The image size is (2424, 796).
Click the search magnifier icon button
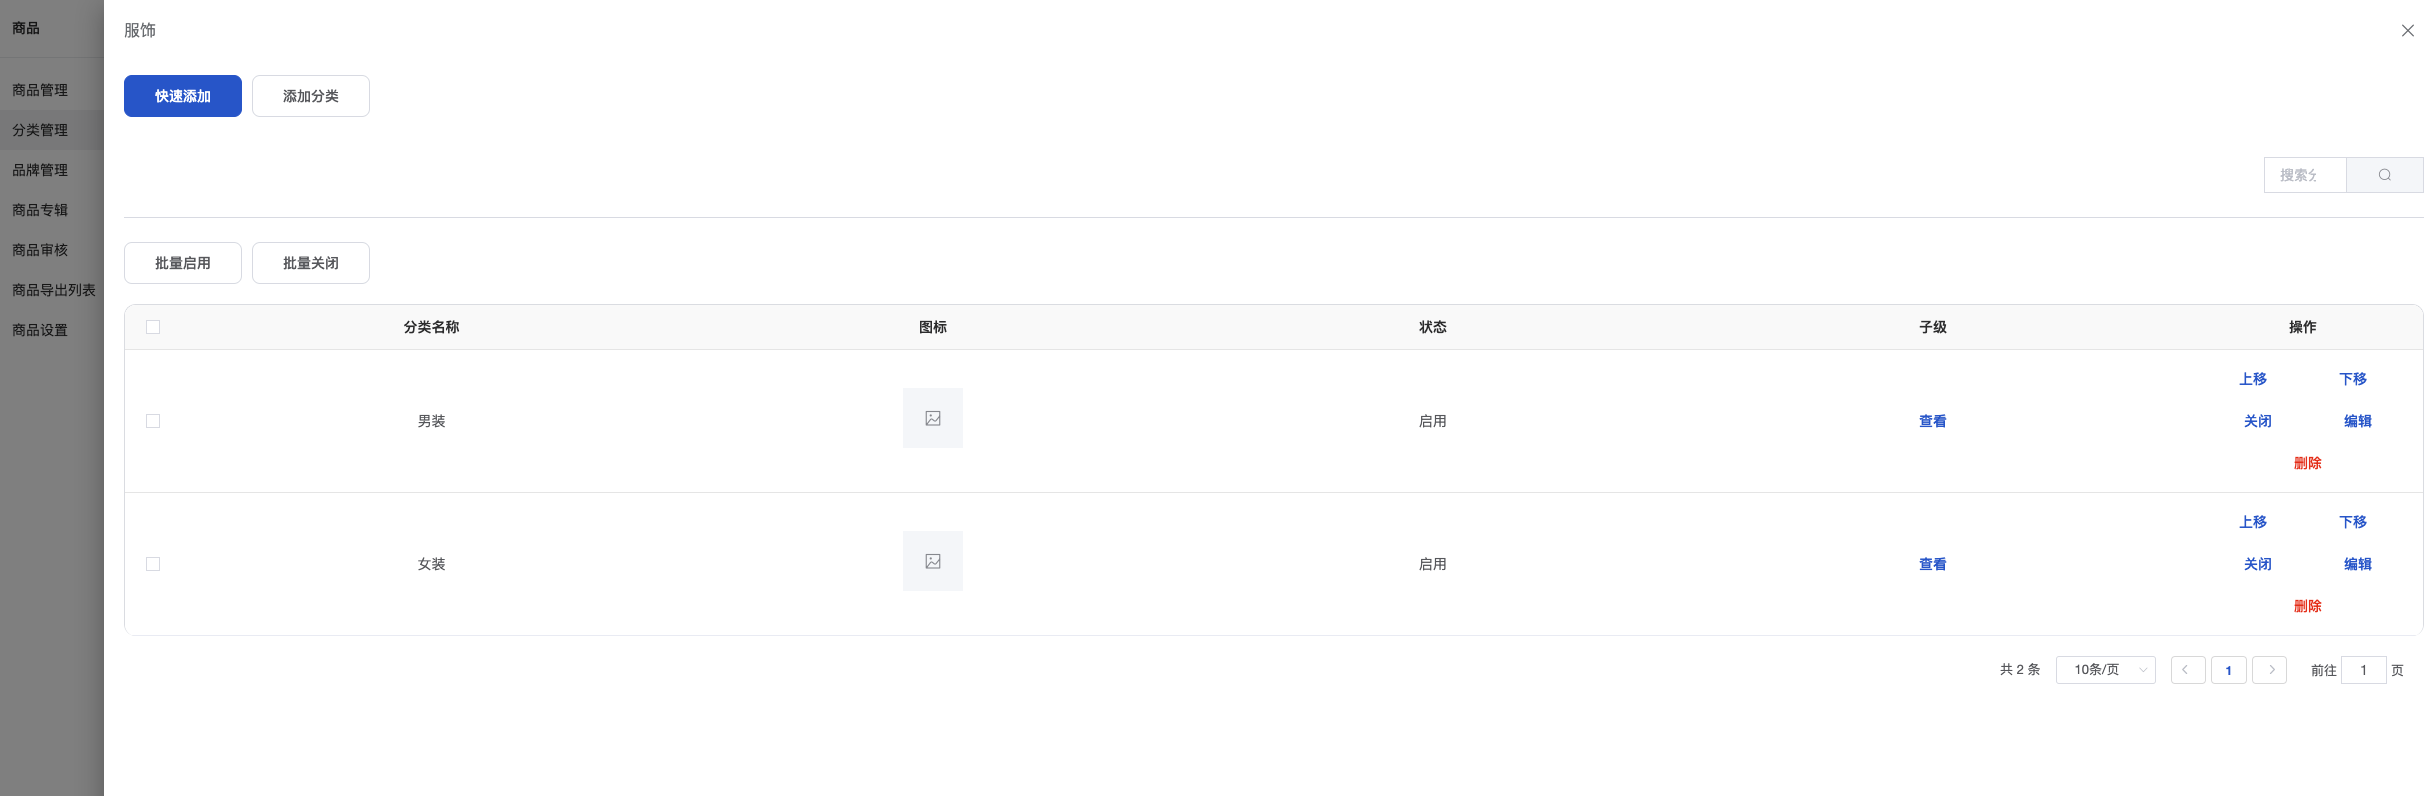coord(2384,175)
